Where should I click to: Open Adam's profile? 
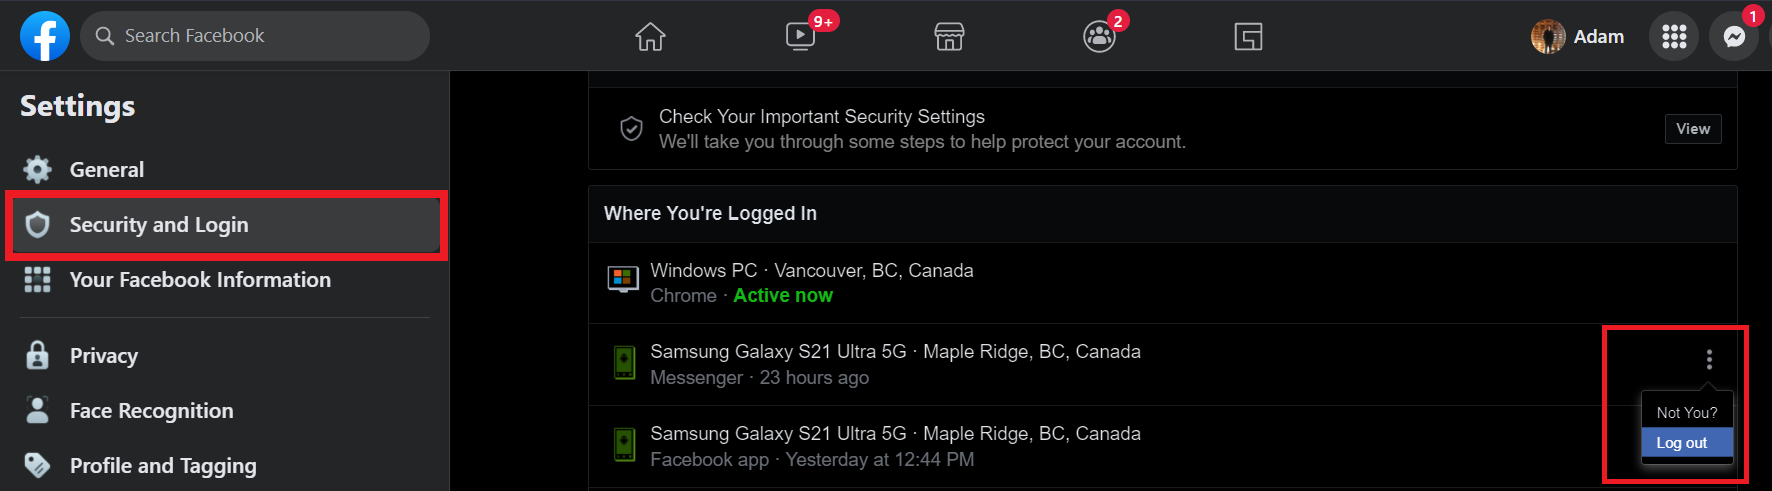[1578, 37]
